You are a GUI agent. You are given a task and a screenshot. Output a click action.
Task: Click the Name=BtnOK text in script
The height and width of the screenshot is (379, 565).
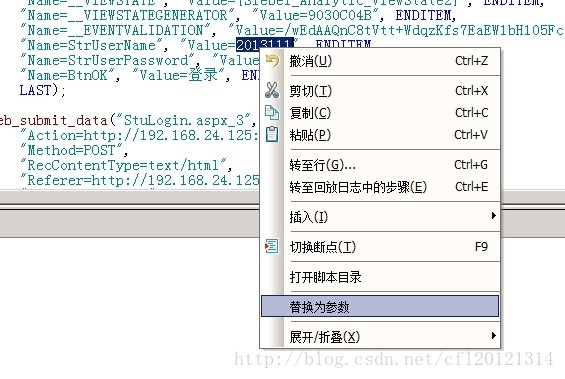coord(67,75)
